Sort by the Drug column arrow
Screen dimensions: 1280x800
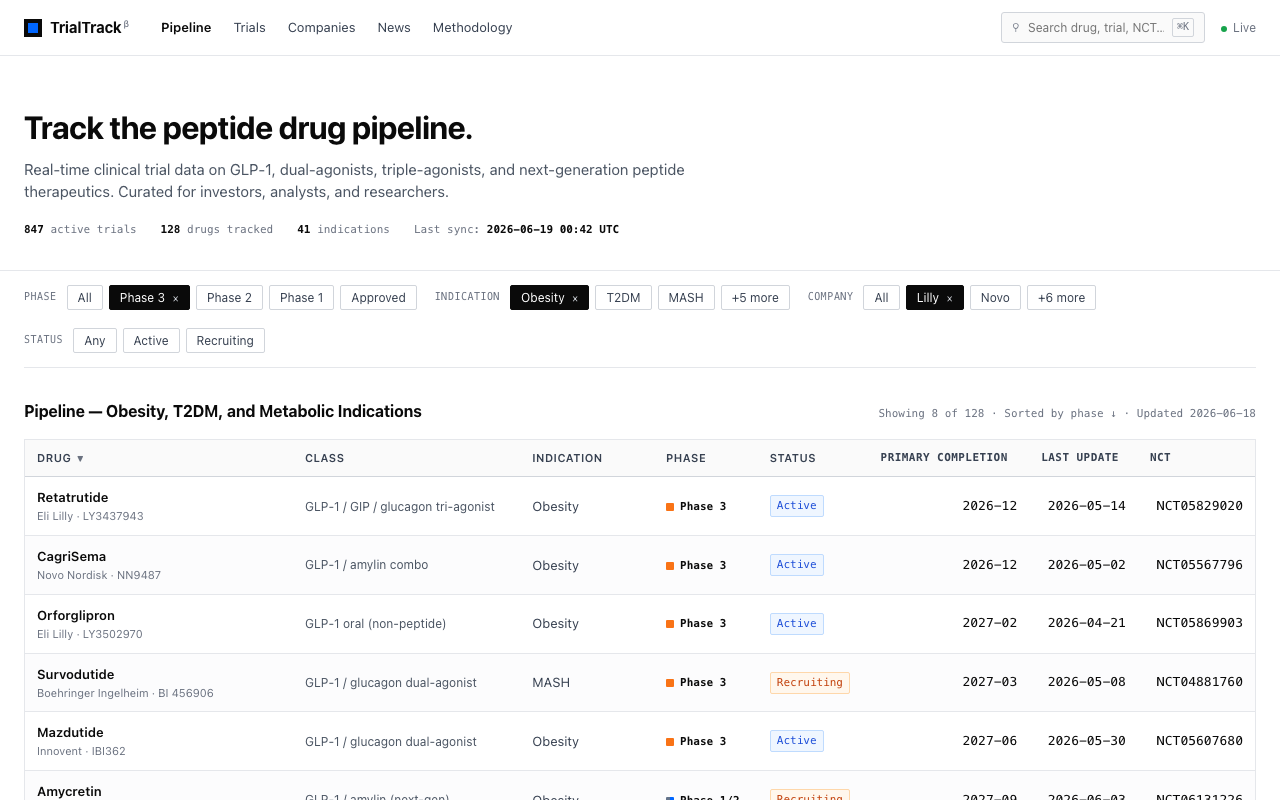click(80, 459)
